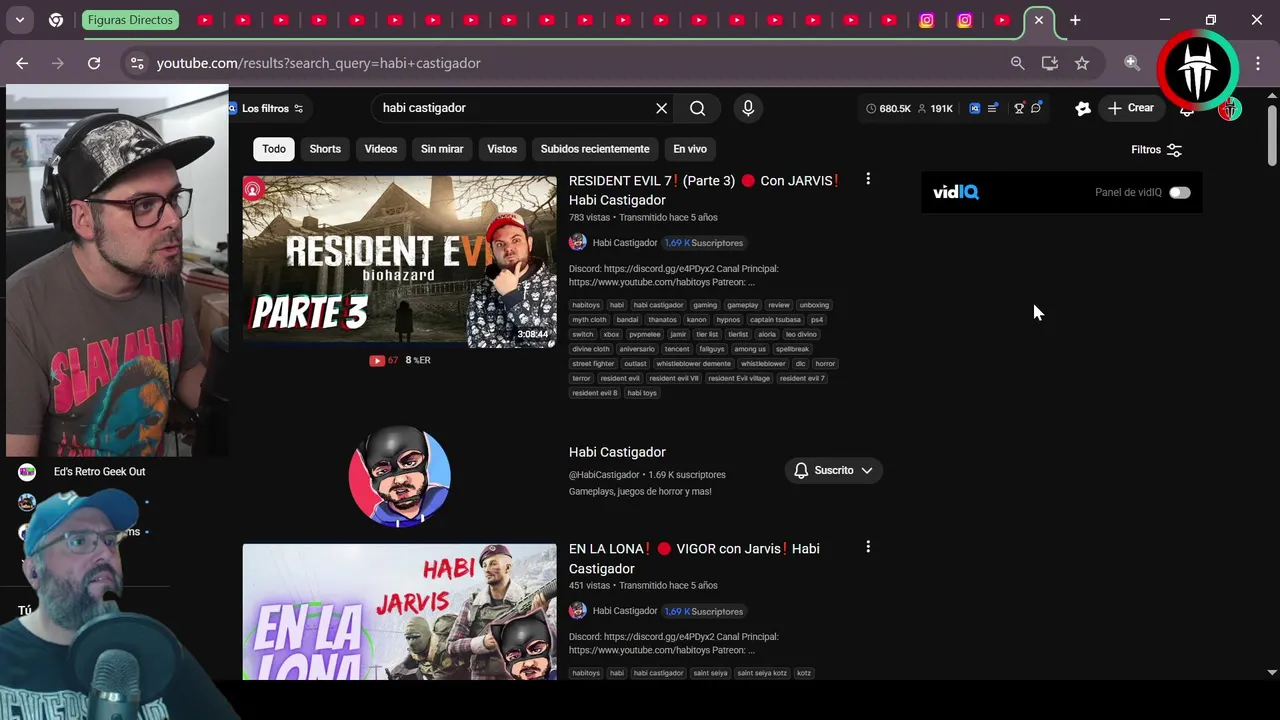Open the Chrome tab search dropdown arrow
This screenshot has height=720, width=1280.
[20, 20]
